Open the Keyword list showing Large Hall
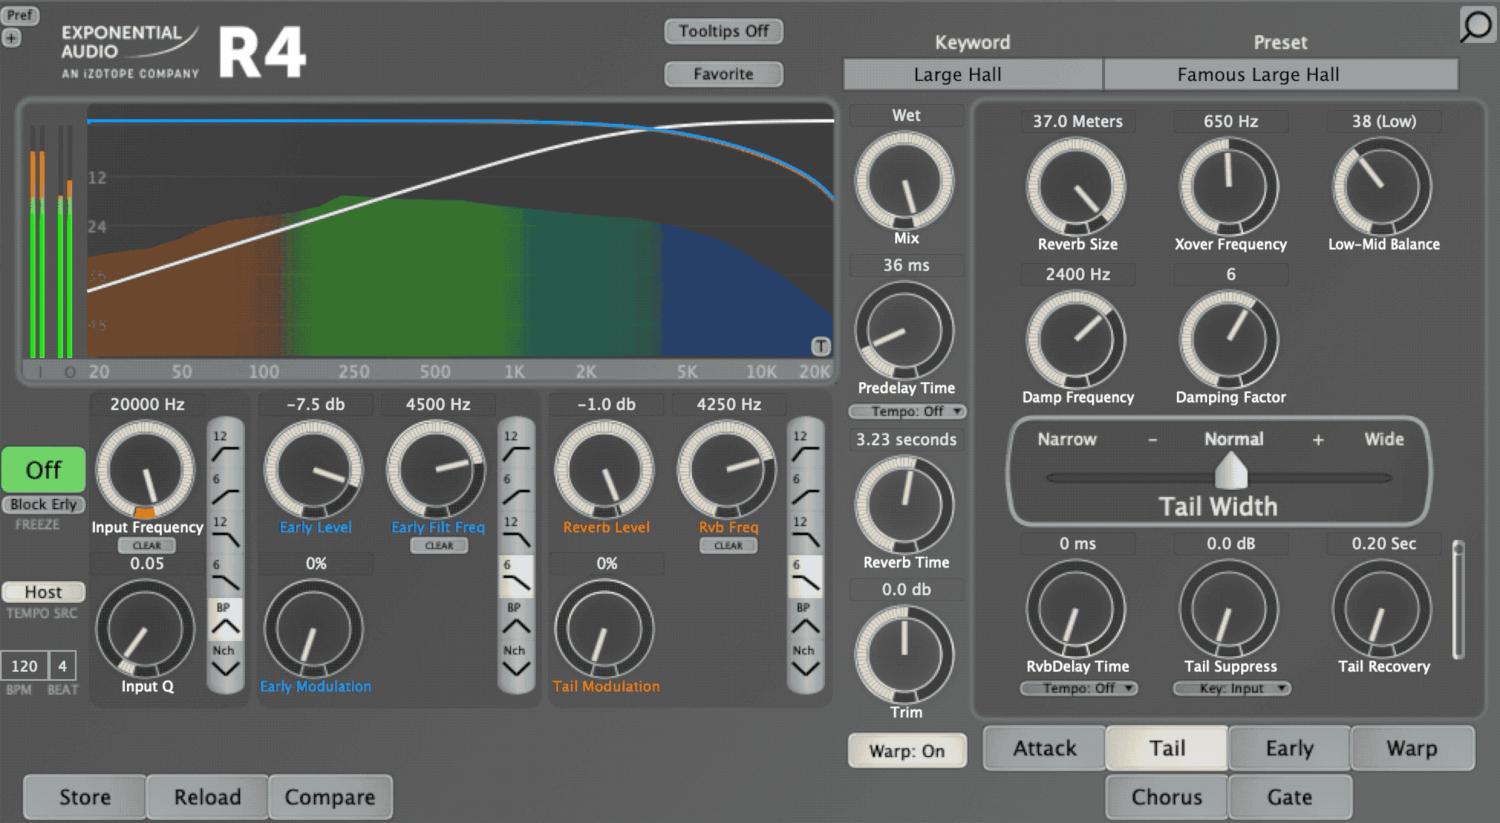This screenshot has height=823, width=1500. click(x=973, y=75)
